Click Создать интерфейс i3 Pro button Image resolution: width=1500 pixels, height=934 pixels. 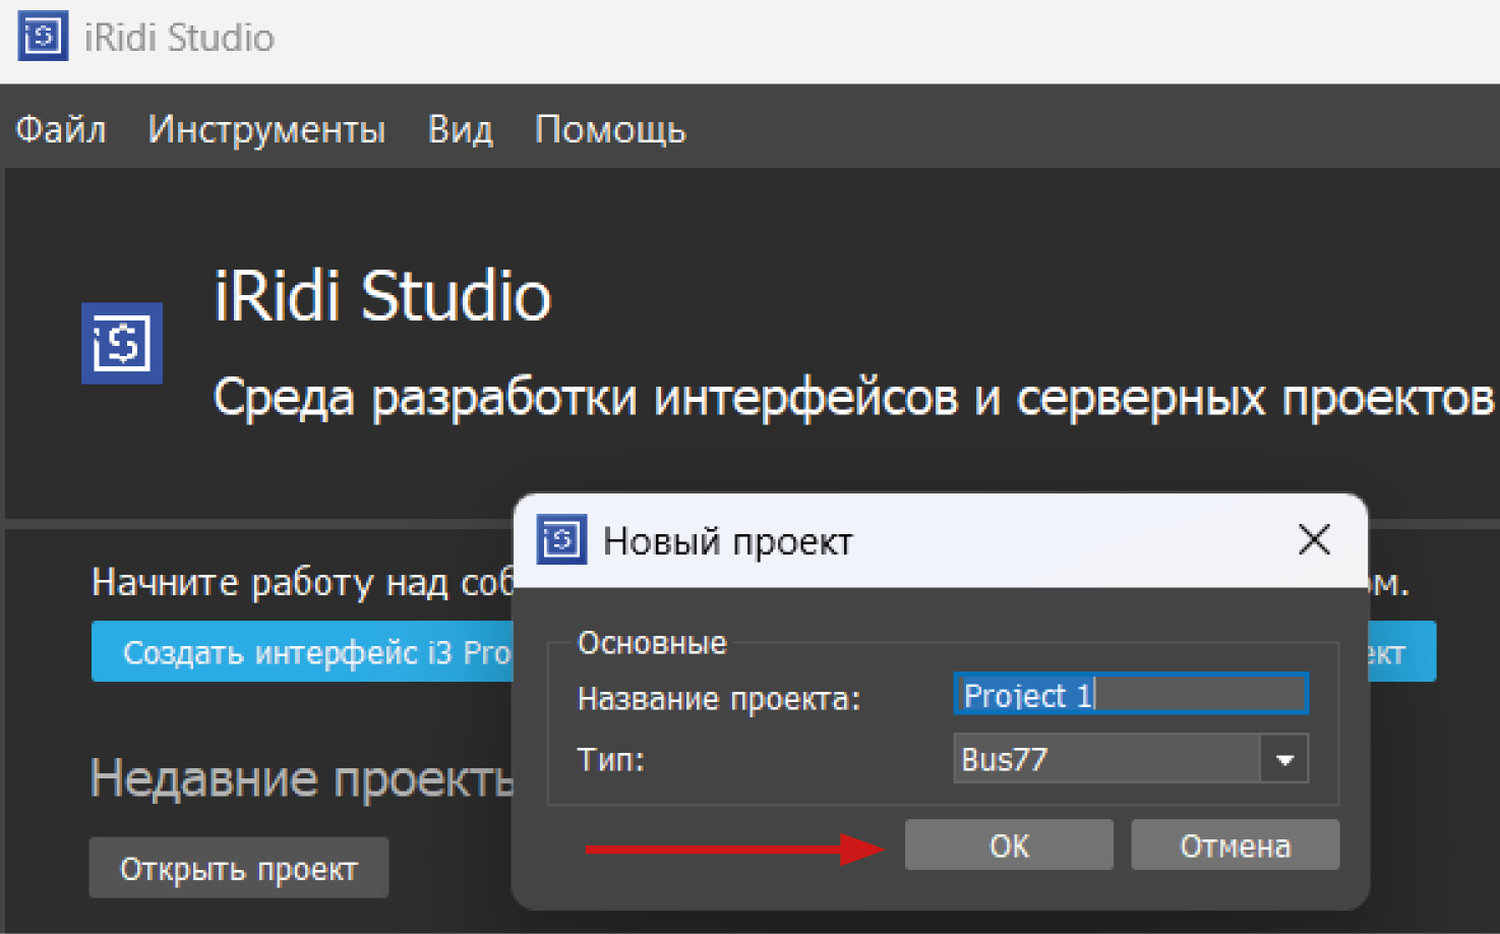302,652
